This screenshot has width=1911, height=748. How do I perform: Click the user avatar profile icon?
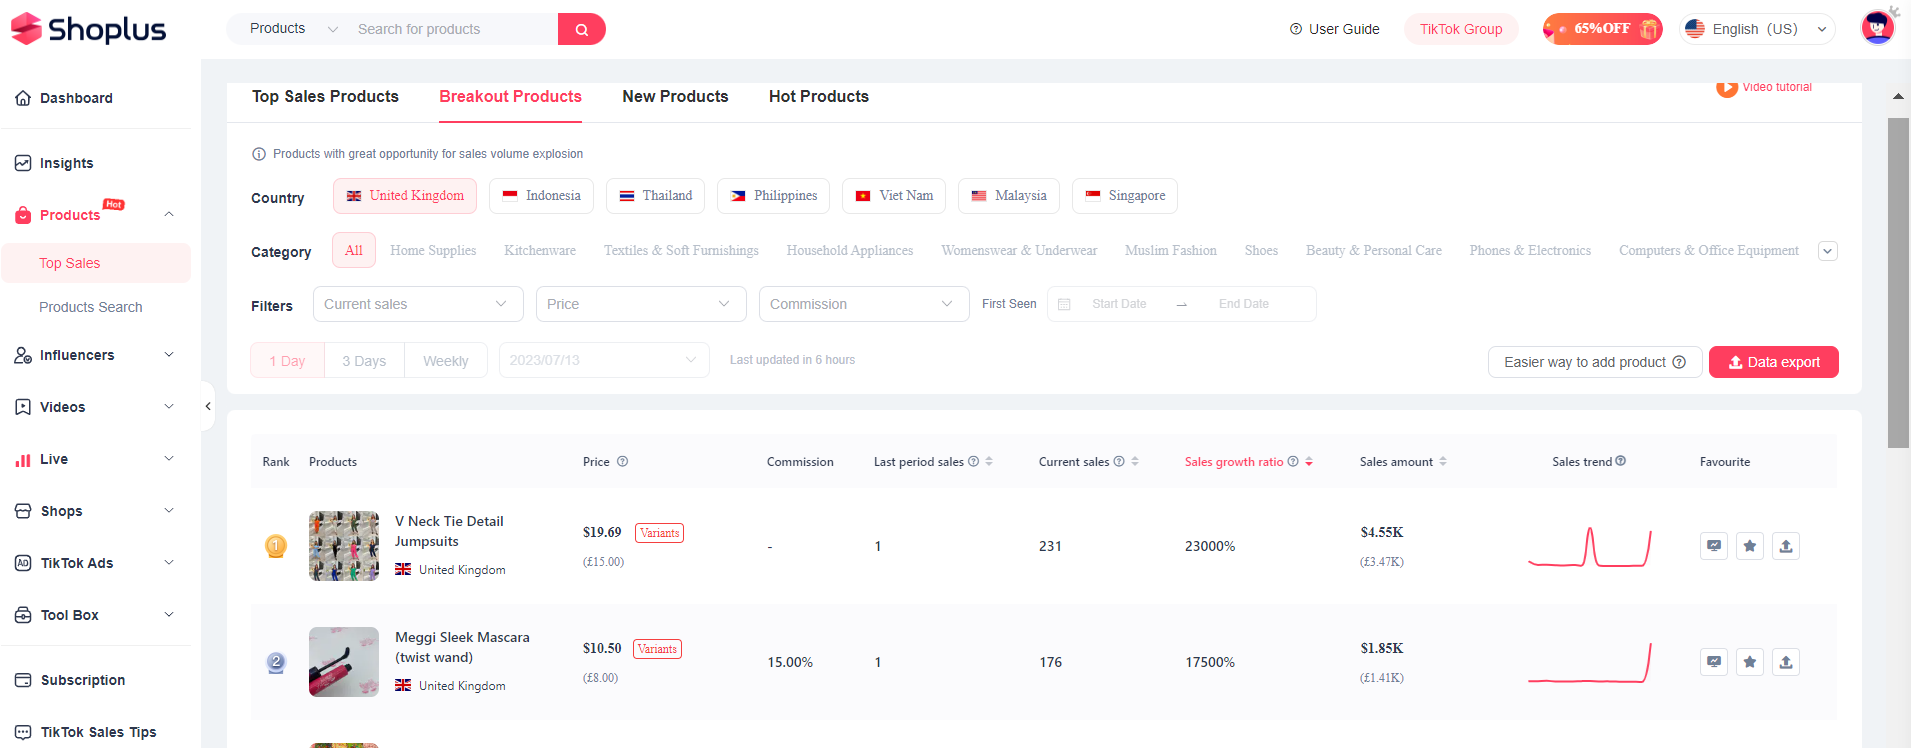1877,27
